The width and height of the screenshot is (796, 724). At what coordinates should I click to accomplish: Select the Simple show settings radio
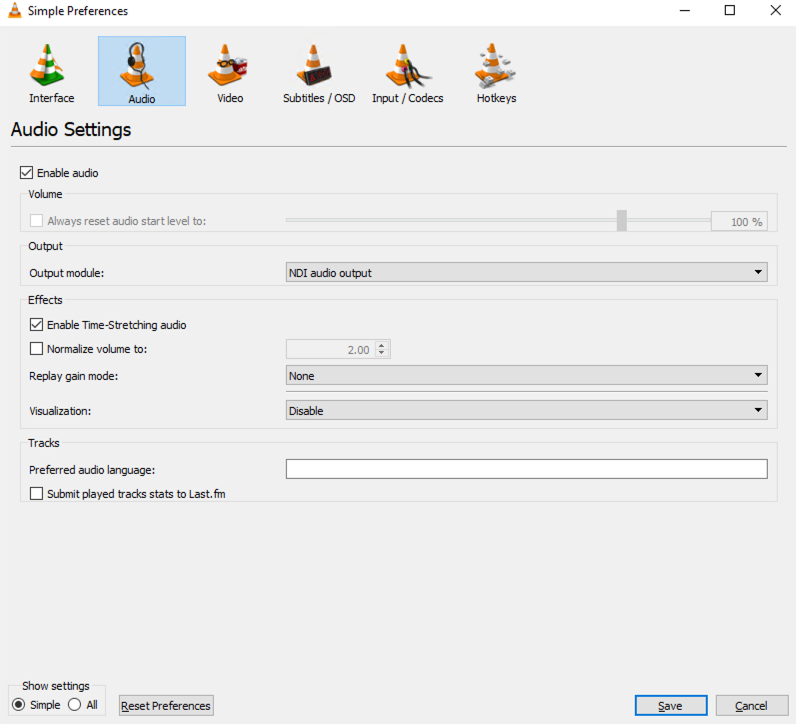pyautogui.click(x=18, y=705)
